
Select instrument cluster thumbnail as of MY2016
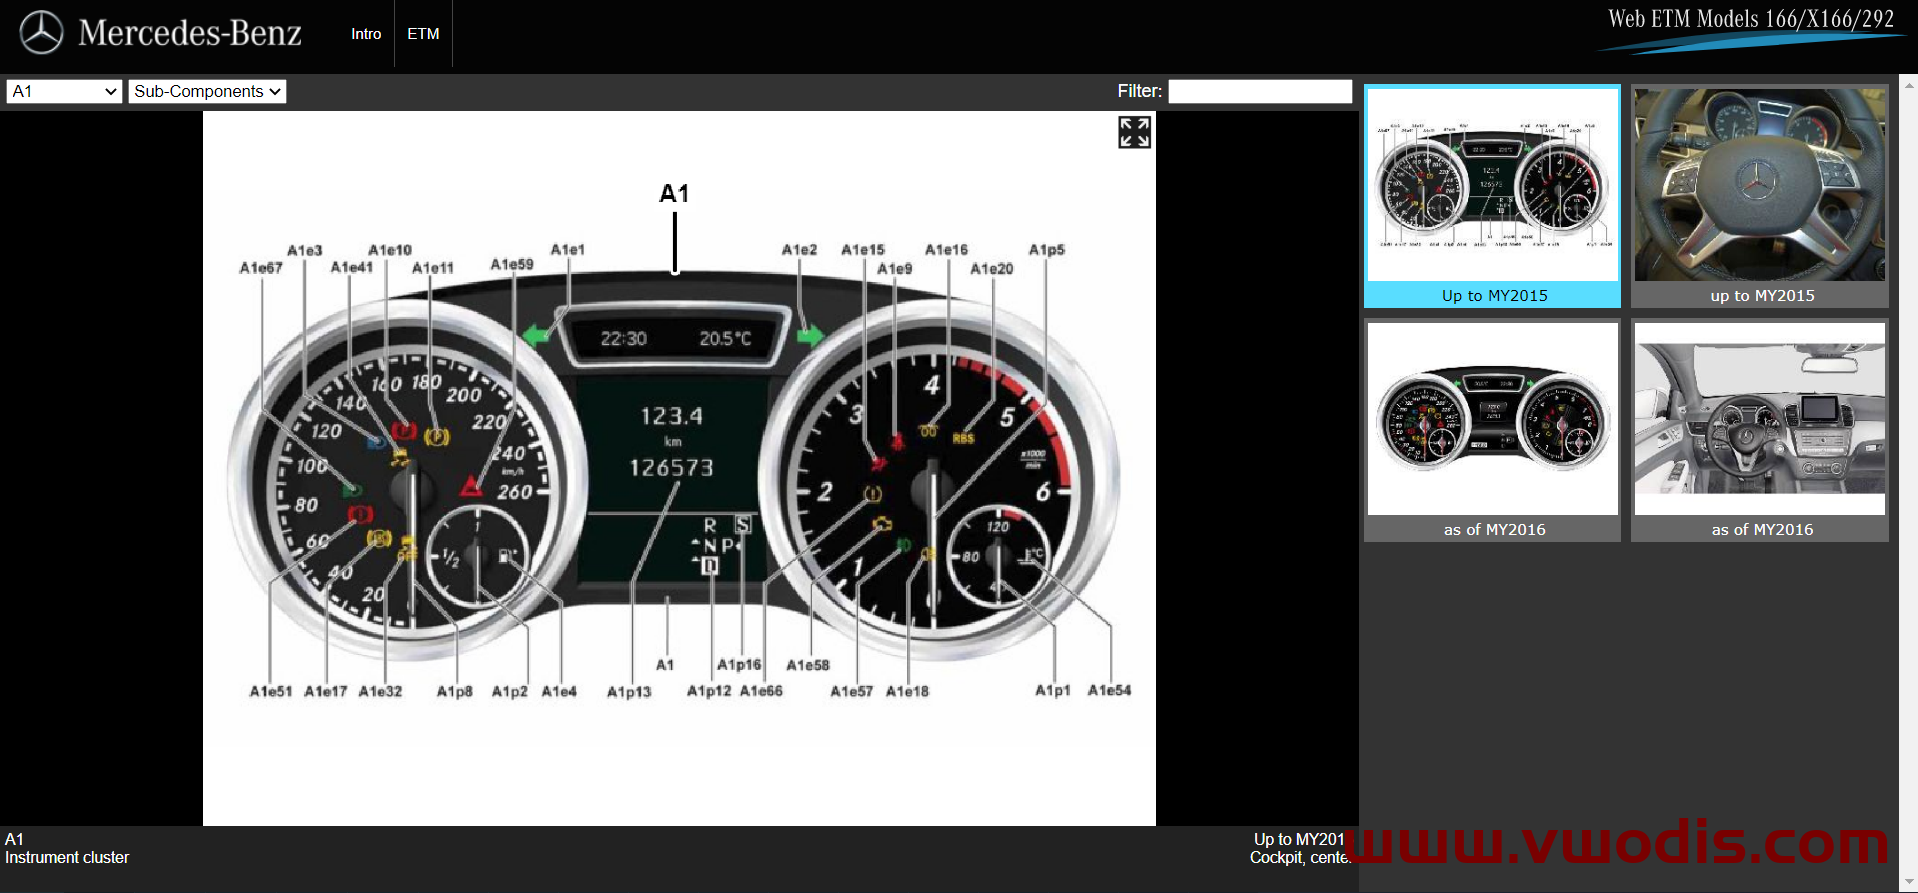coord(1493,431)
